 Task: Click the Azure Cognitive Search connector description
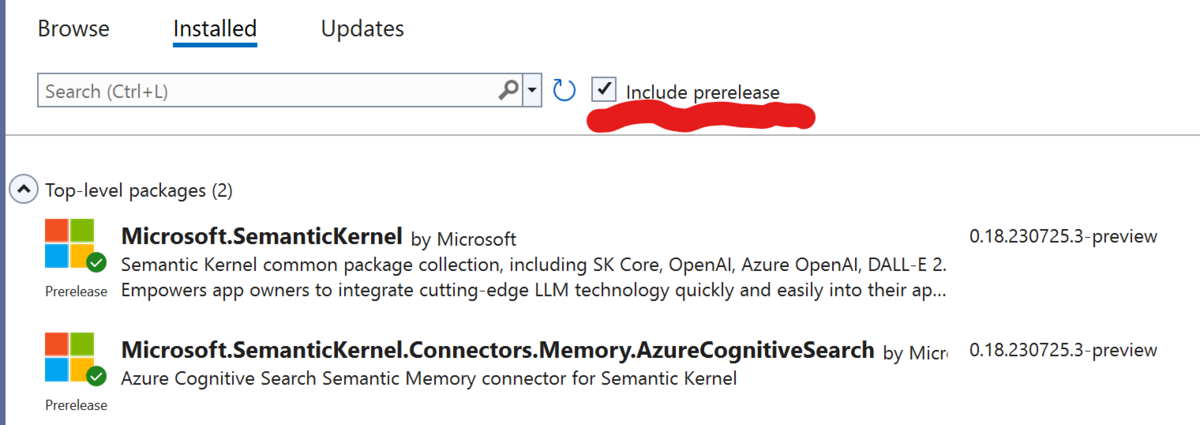428,379
